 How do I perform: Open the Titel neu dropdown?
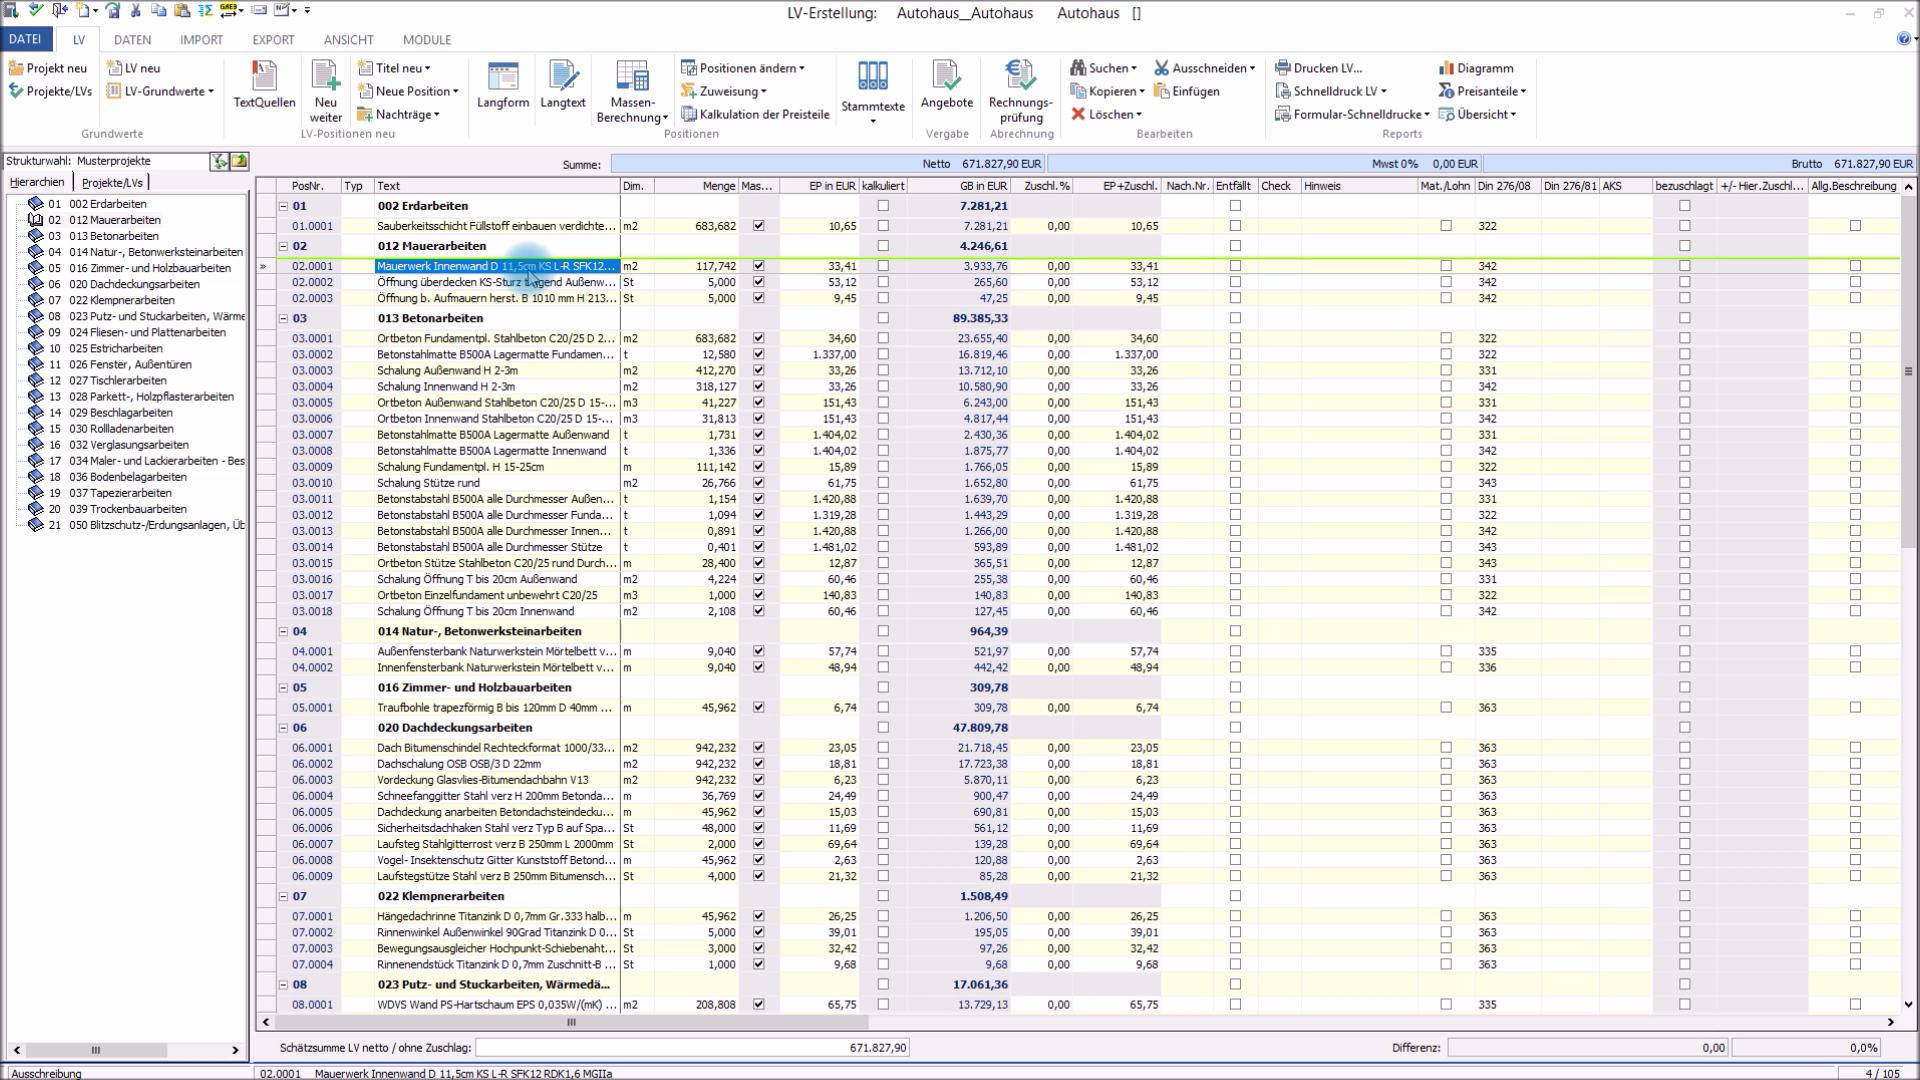click(394, 68)
